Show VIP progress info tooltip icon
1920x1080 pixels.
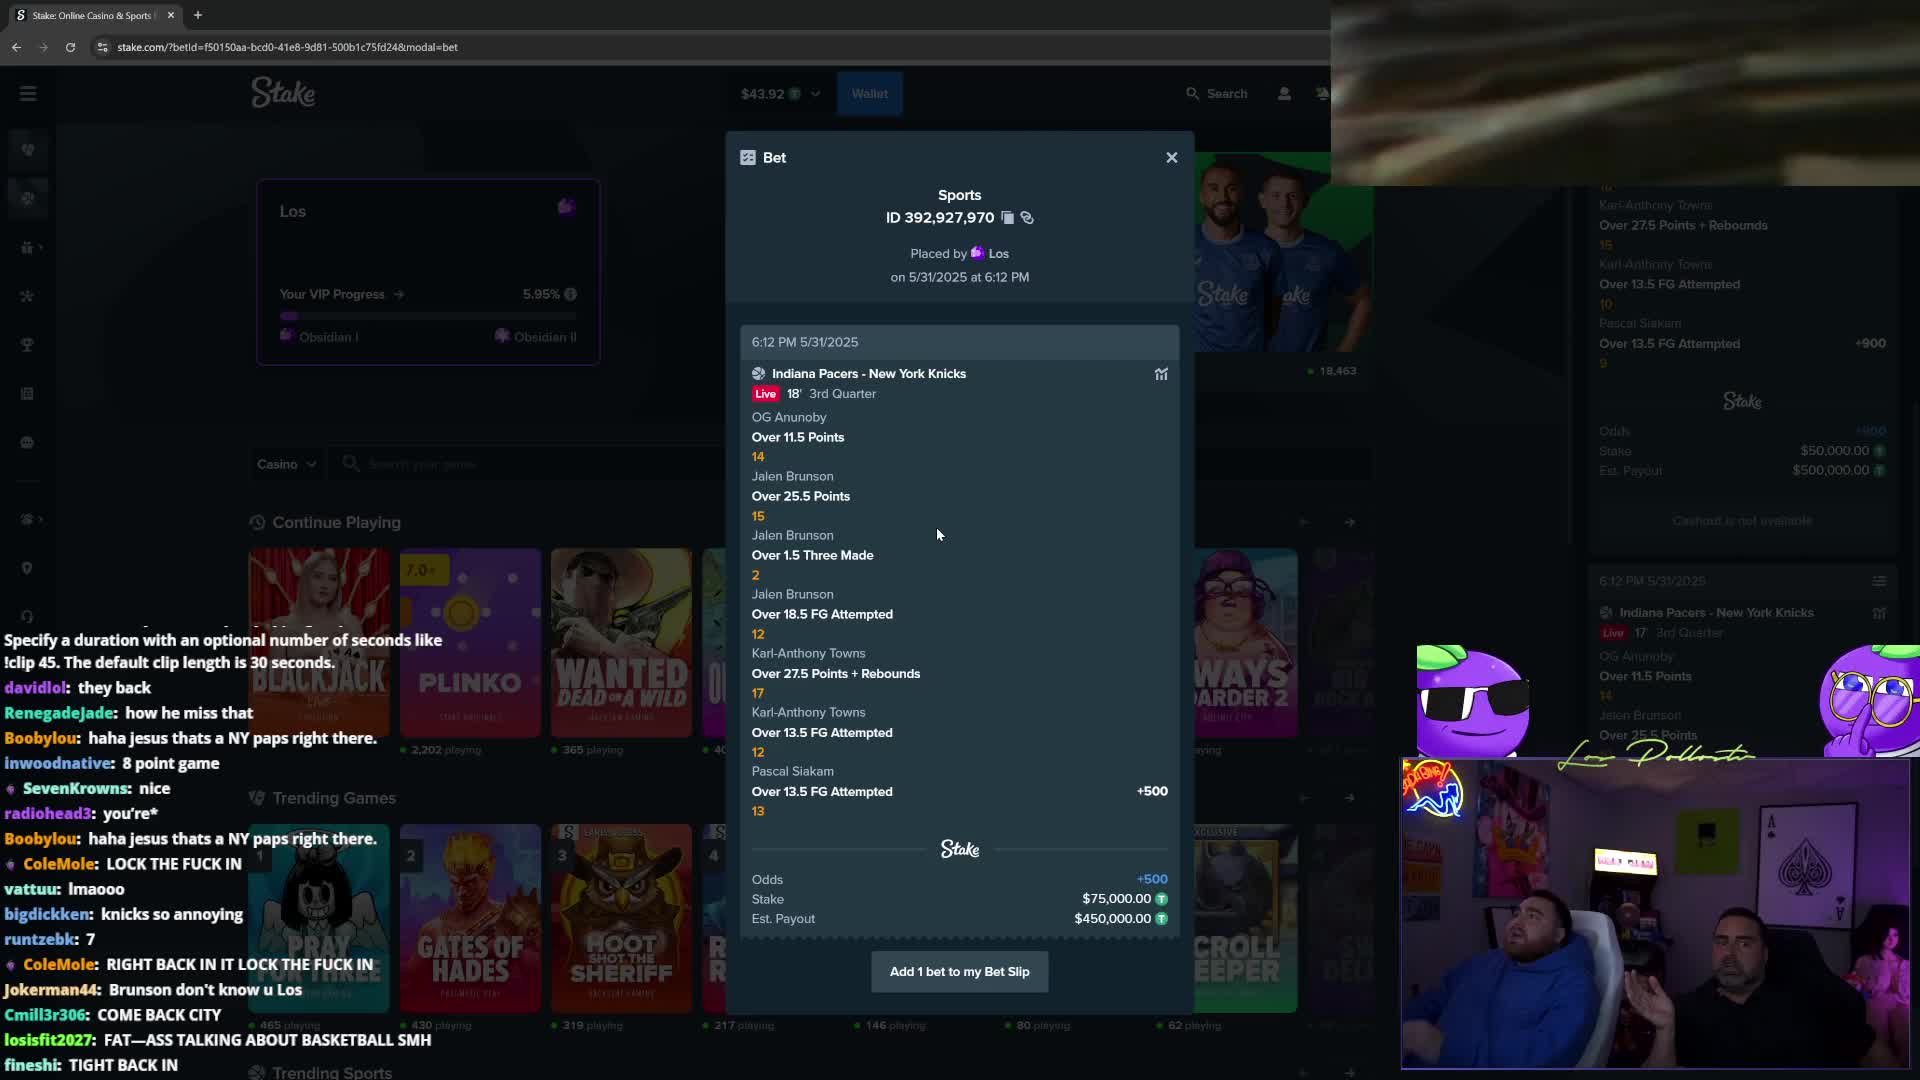pyautogui.click(x=570, y=294)
